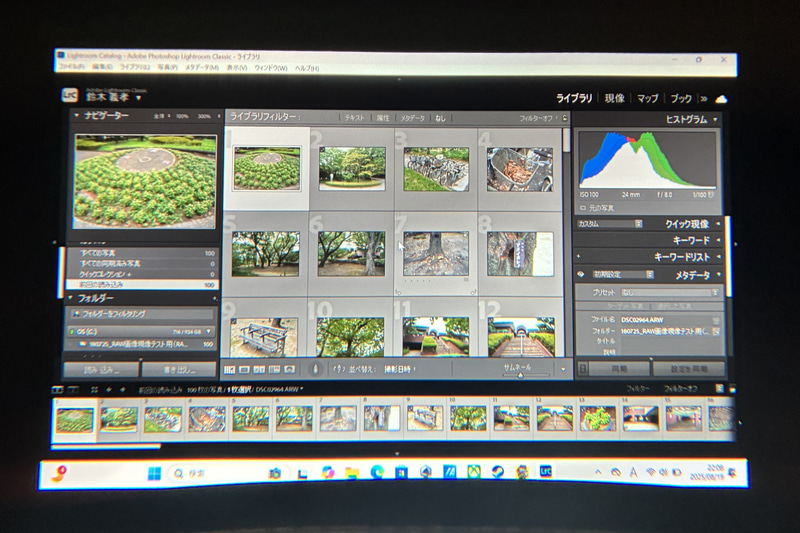Click the Lrc identity plate logo

[70, 95]
